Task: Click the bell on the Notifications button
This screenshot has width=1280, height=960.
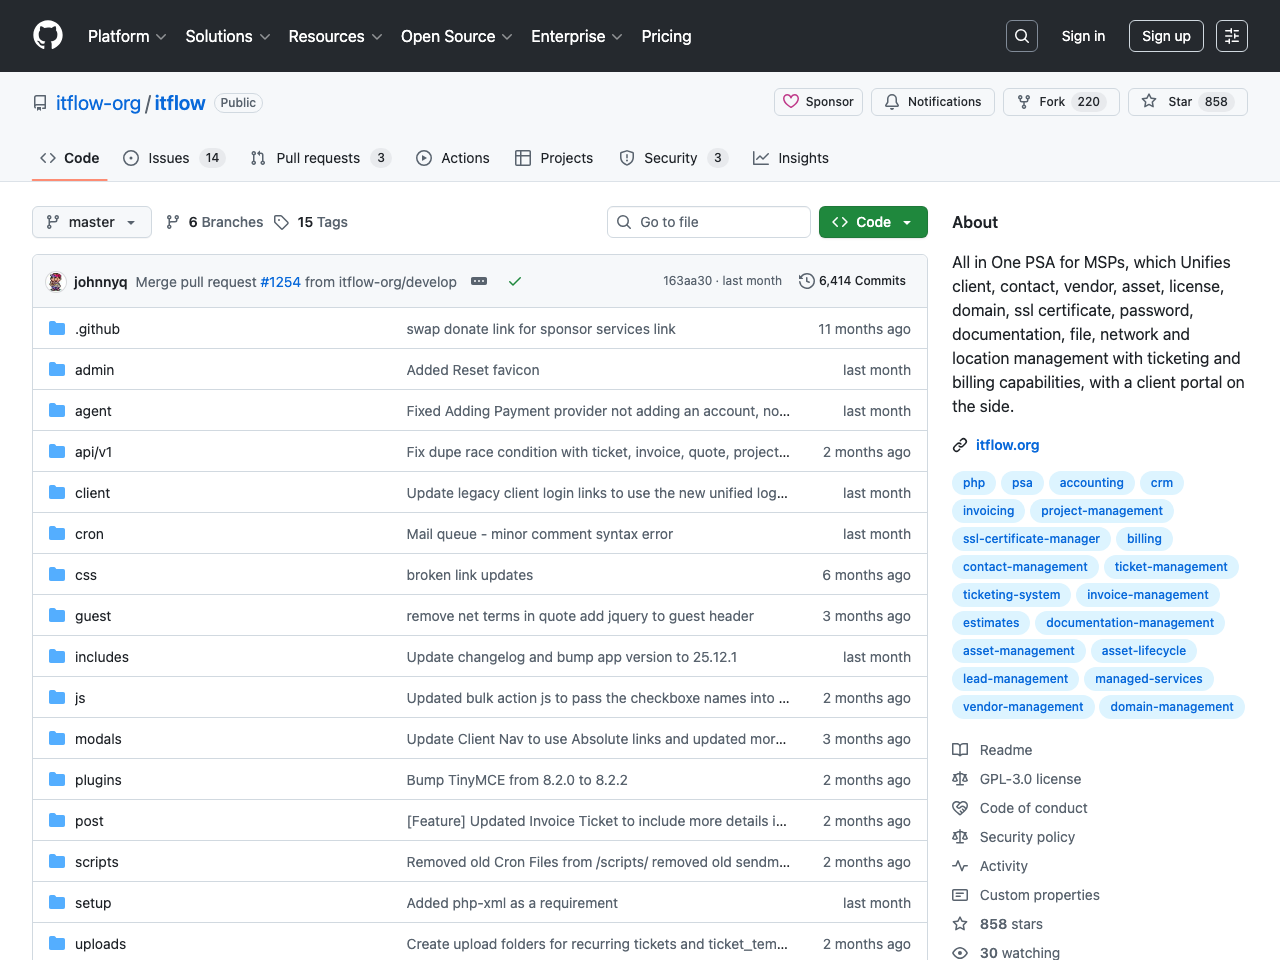Action: [891, 101]
